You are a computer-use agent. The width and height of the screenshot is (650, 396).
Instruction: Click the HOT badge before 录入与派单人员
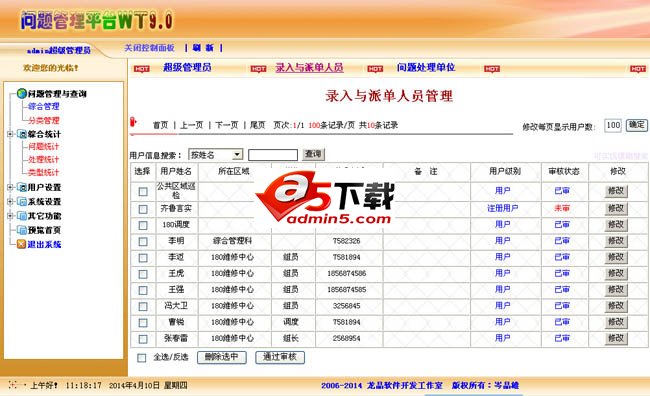pos(258,69)
